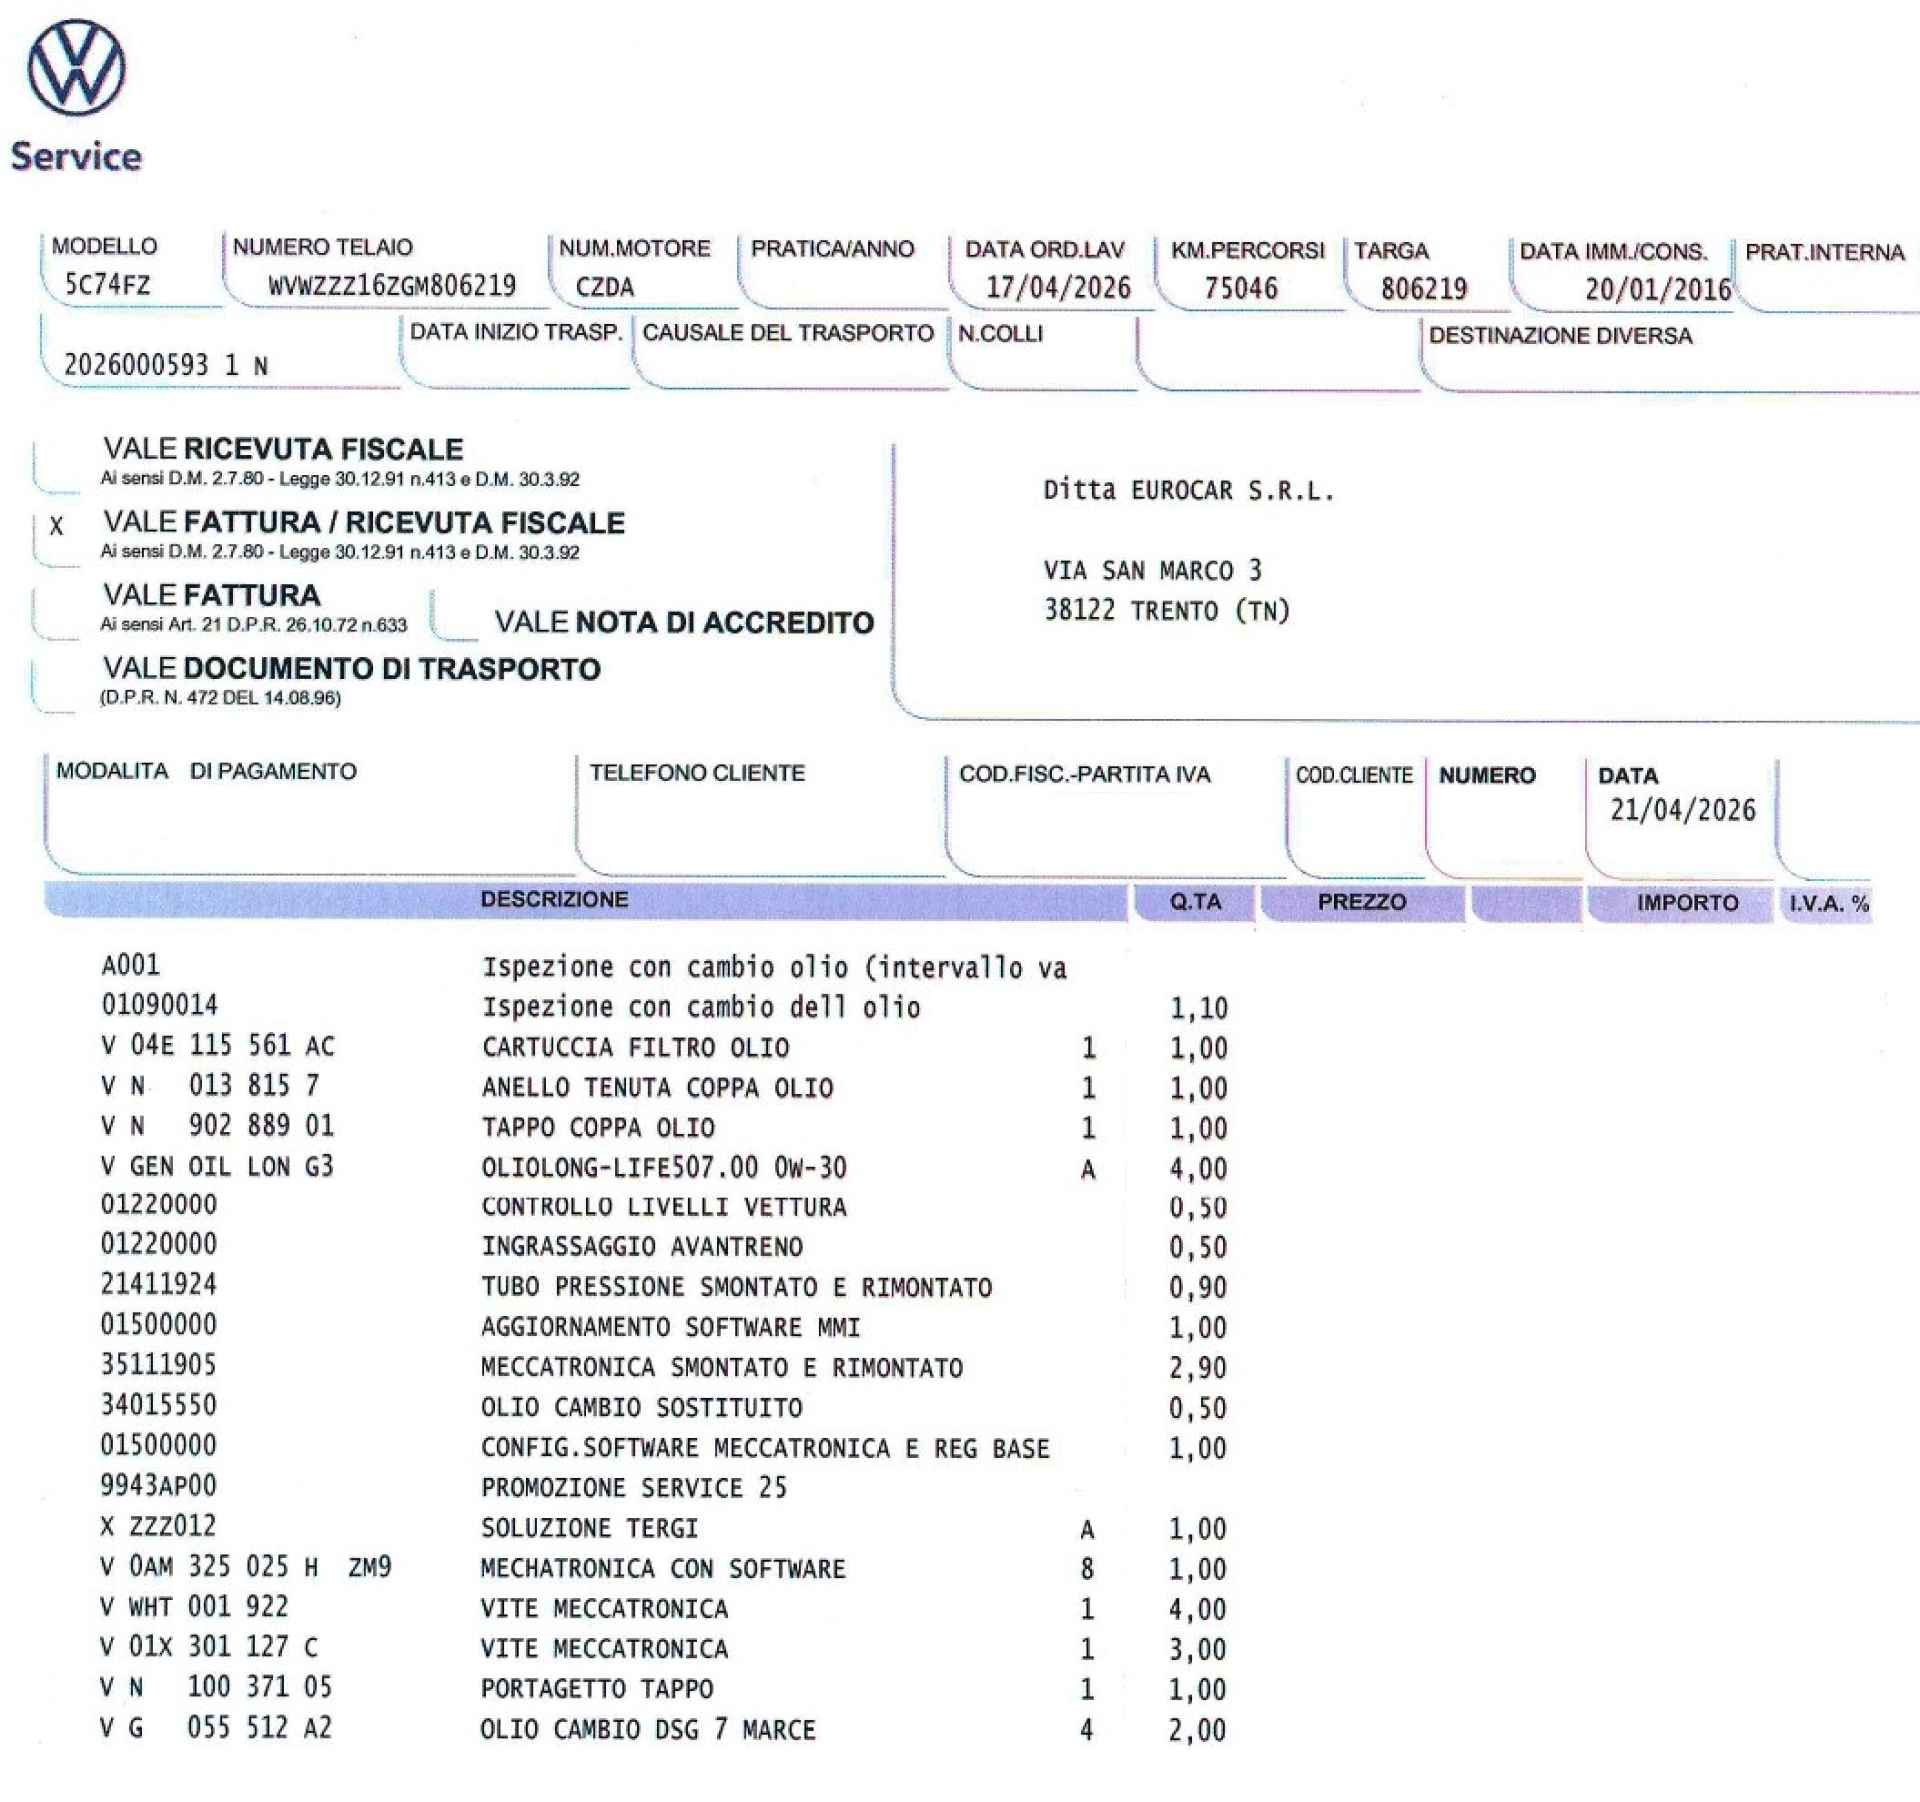
Task: Tick the Vale Nota di Accredito box
Action: 456,617
